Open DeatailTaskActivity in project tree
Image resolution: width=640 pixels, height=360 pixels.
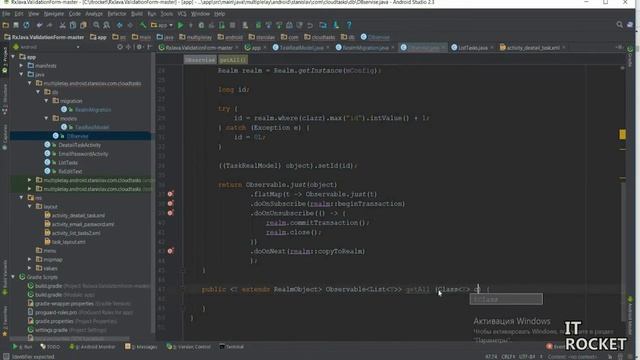pos(79,145)
